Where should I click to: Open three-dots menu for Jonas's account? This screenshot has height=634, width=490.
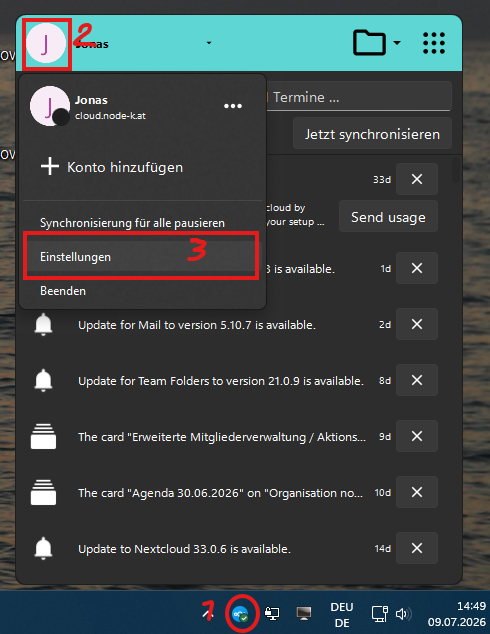pyautogui.click(x=233, y=106)
